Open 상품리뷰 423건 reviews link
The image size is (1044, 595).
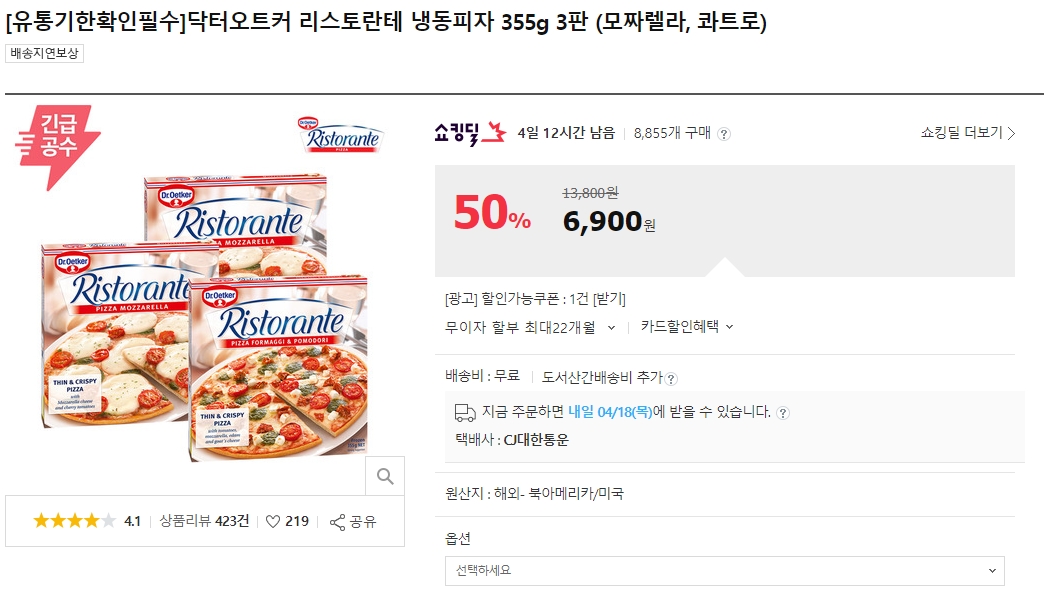pyautogui.click(x=204, y=521)
